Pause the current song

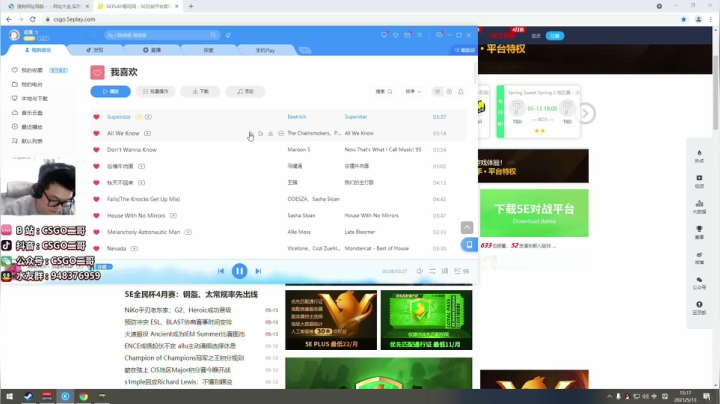coord(239,271)
